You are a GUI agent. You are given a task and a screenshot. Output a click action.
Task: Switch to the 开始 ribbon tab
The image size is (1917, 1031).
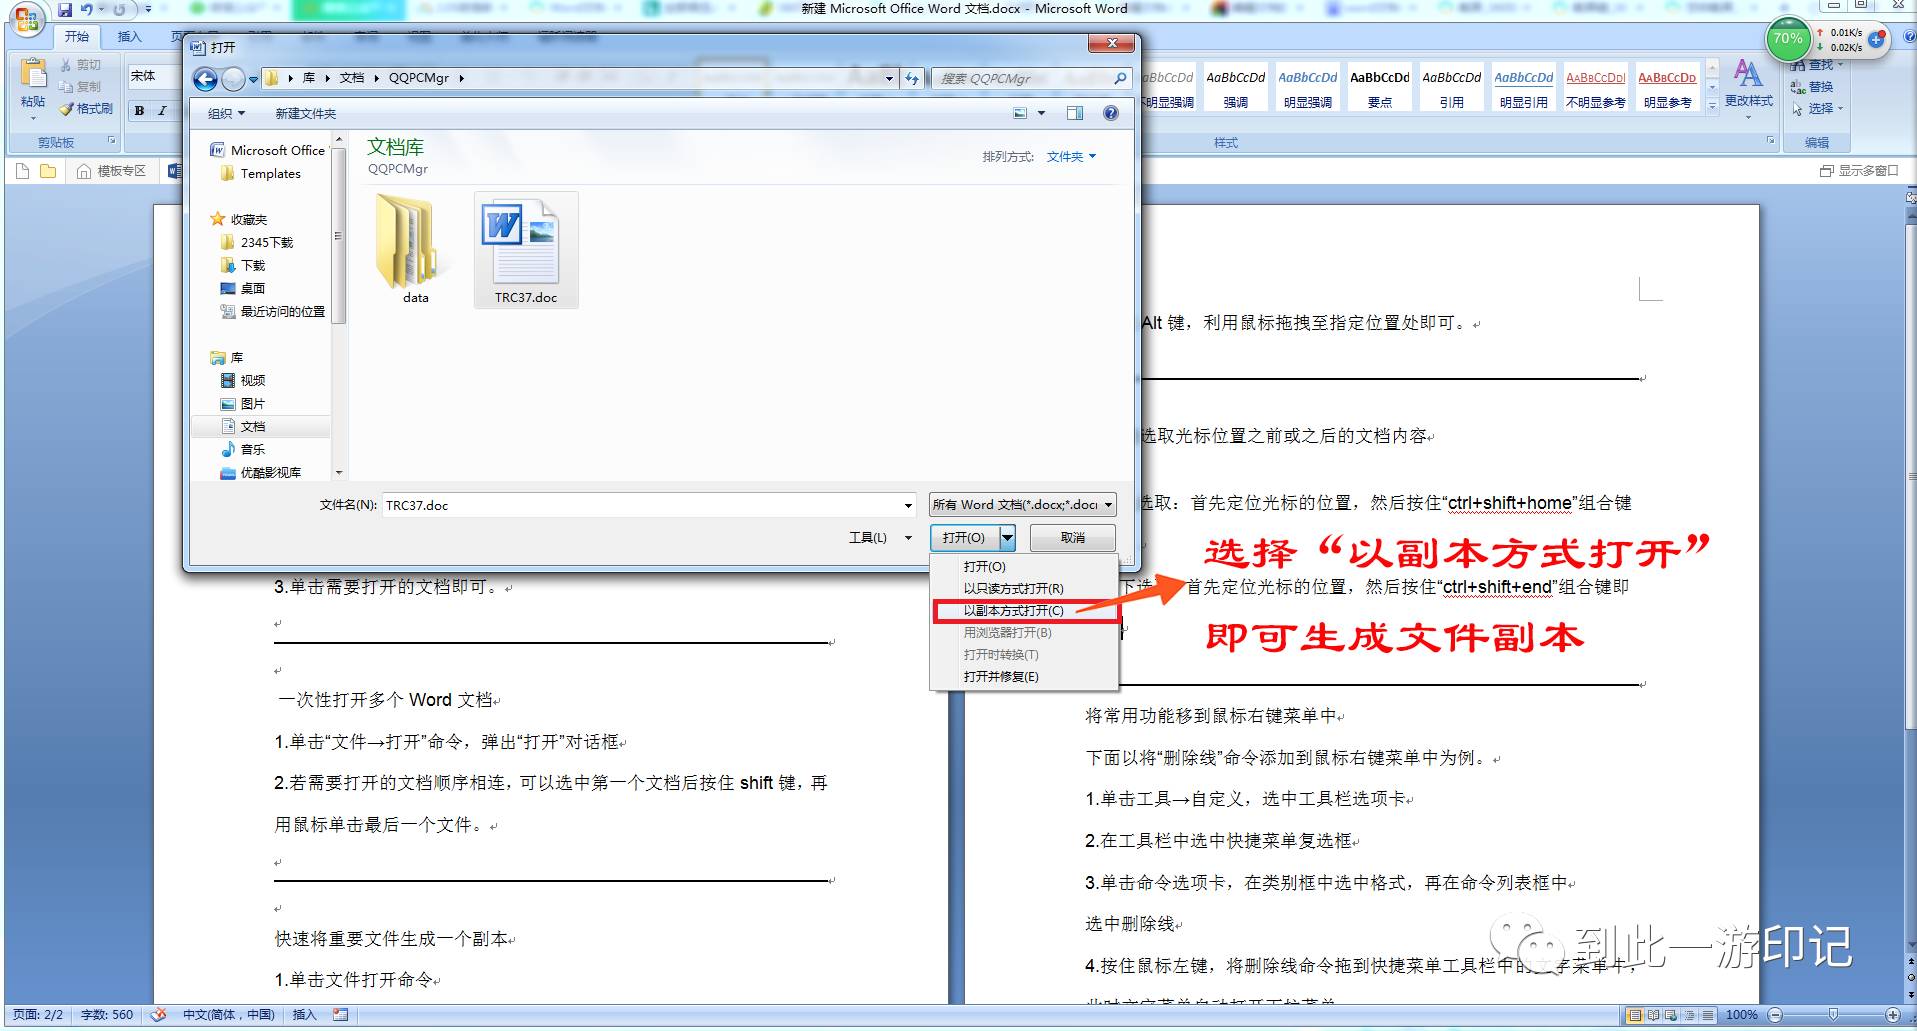(x=77, y=36)
